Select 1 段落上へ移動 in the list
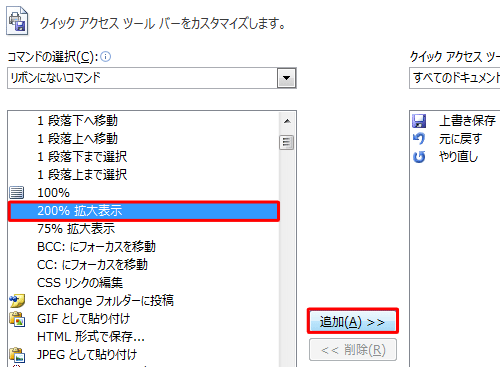Screen dimensions: 500x367 click(x=77, y=139)
